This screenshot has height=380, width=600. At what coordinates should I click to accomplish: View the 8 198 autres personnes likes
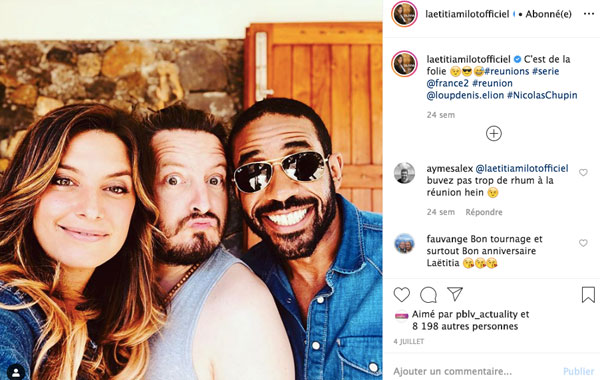pyautogui.click(x=465, y=326)
